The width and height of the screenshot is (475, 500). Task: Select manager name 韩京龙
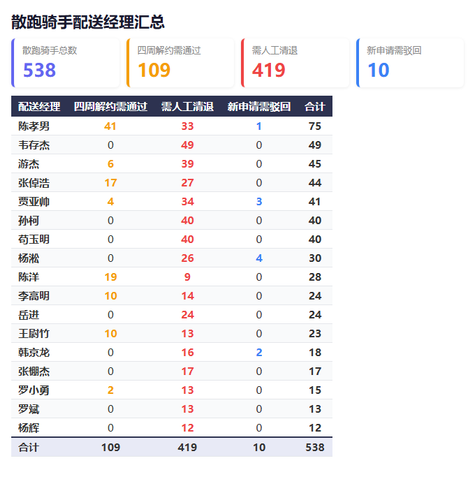pos(34,352)
